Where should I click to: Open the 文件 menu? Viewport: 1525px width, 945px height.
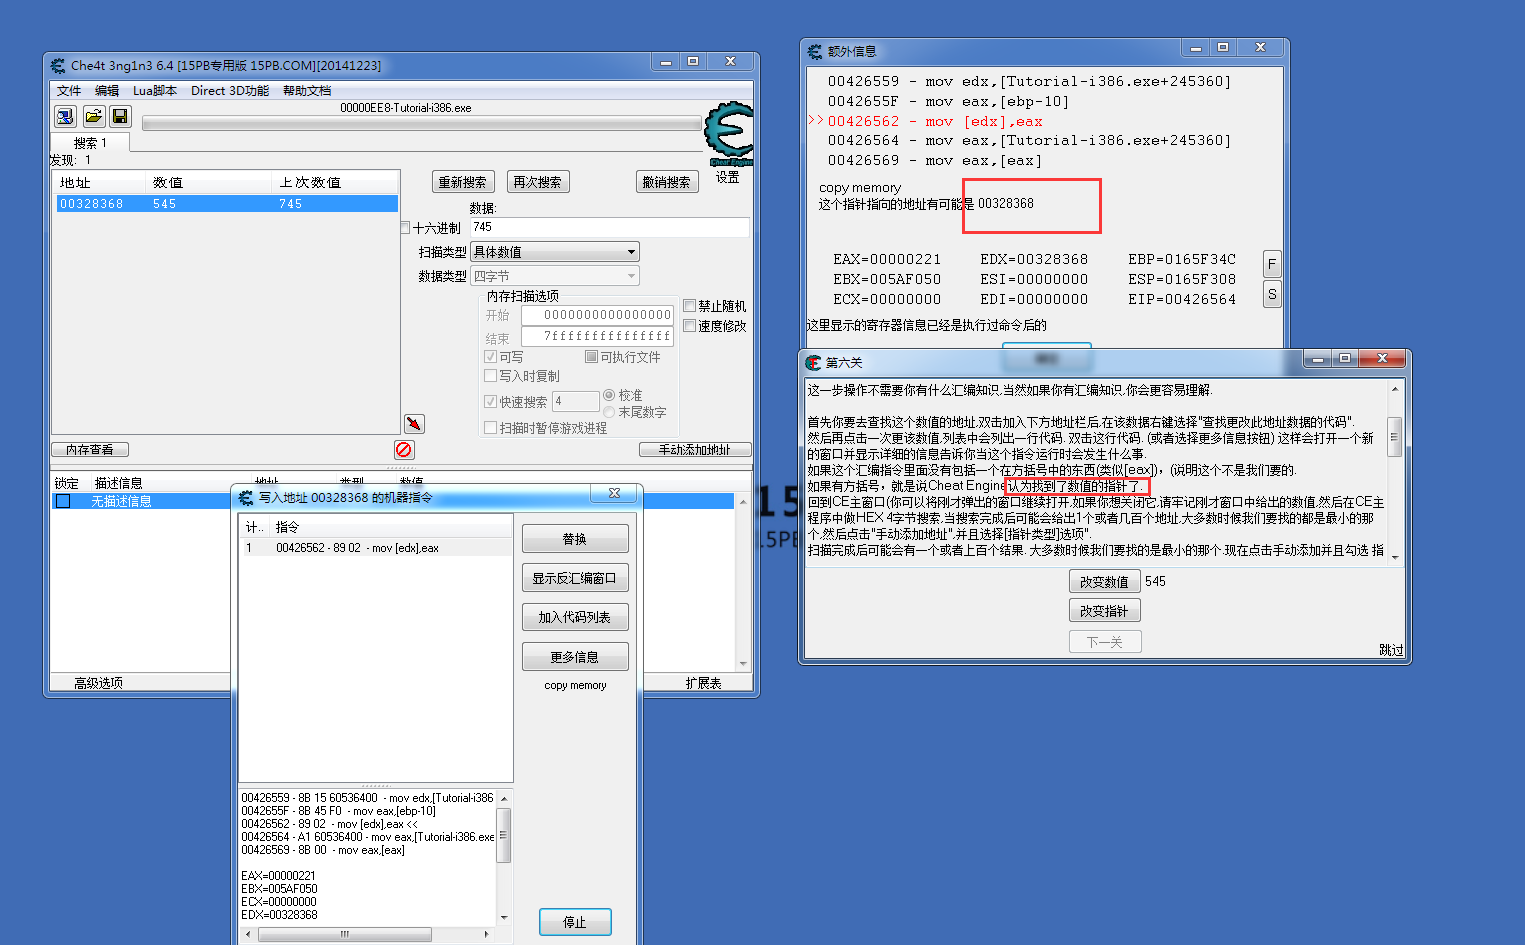[69, 91]
